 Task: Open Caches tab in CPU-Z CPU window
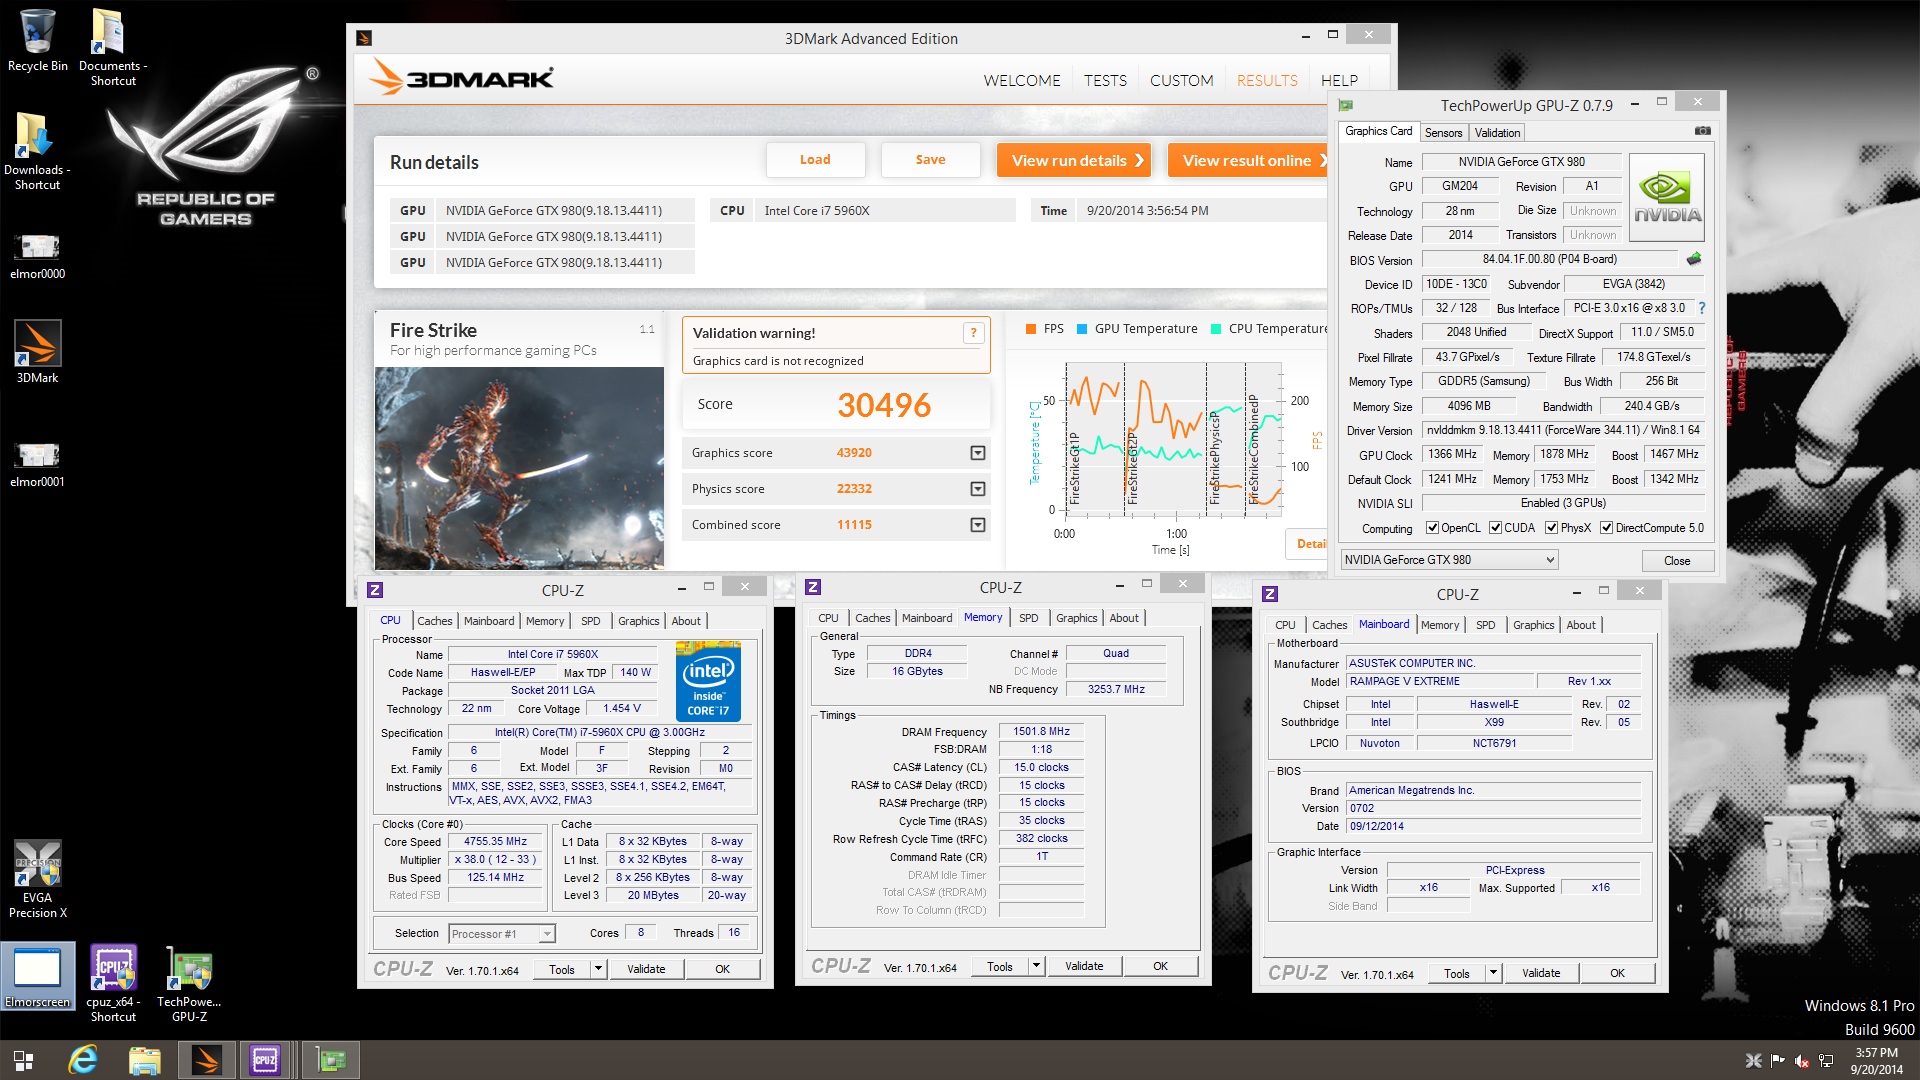[x=434, y=621]
